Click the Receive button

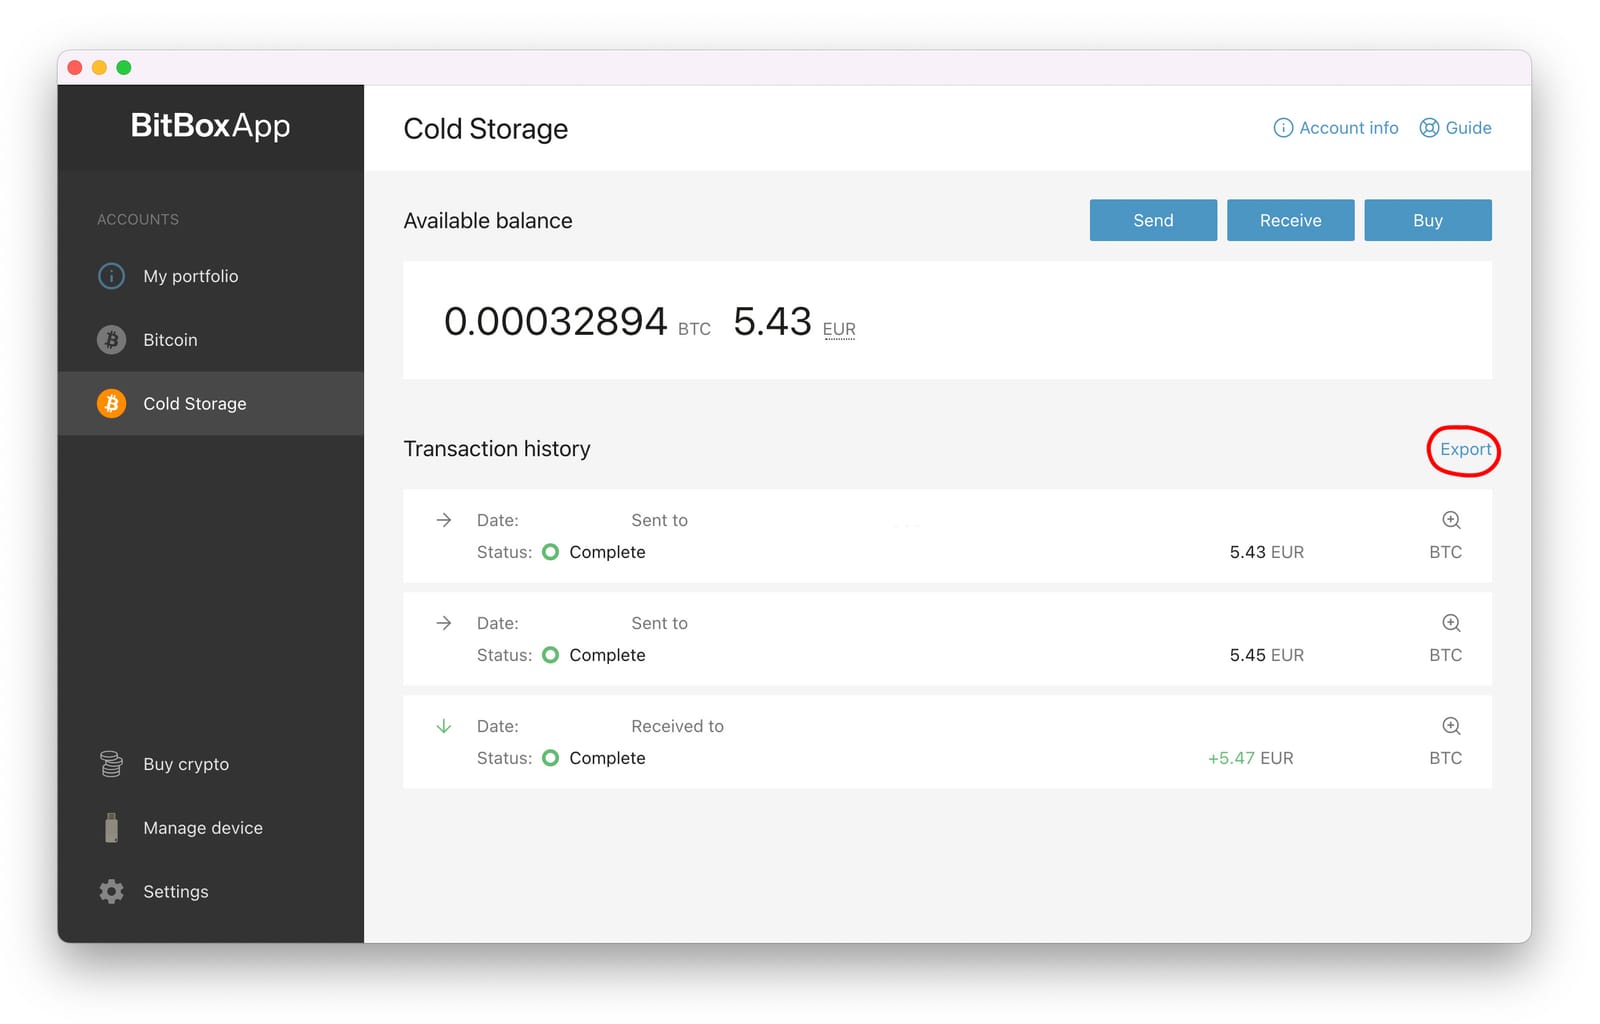click(1290, 220)
